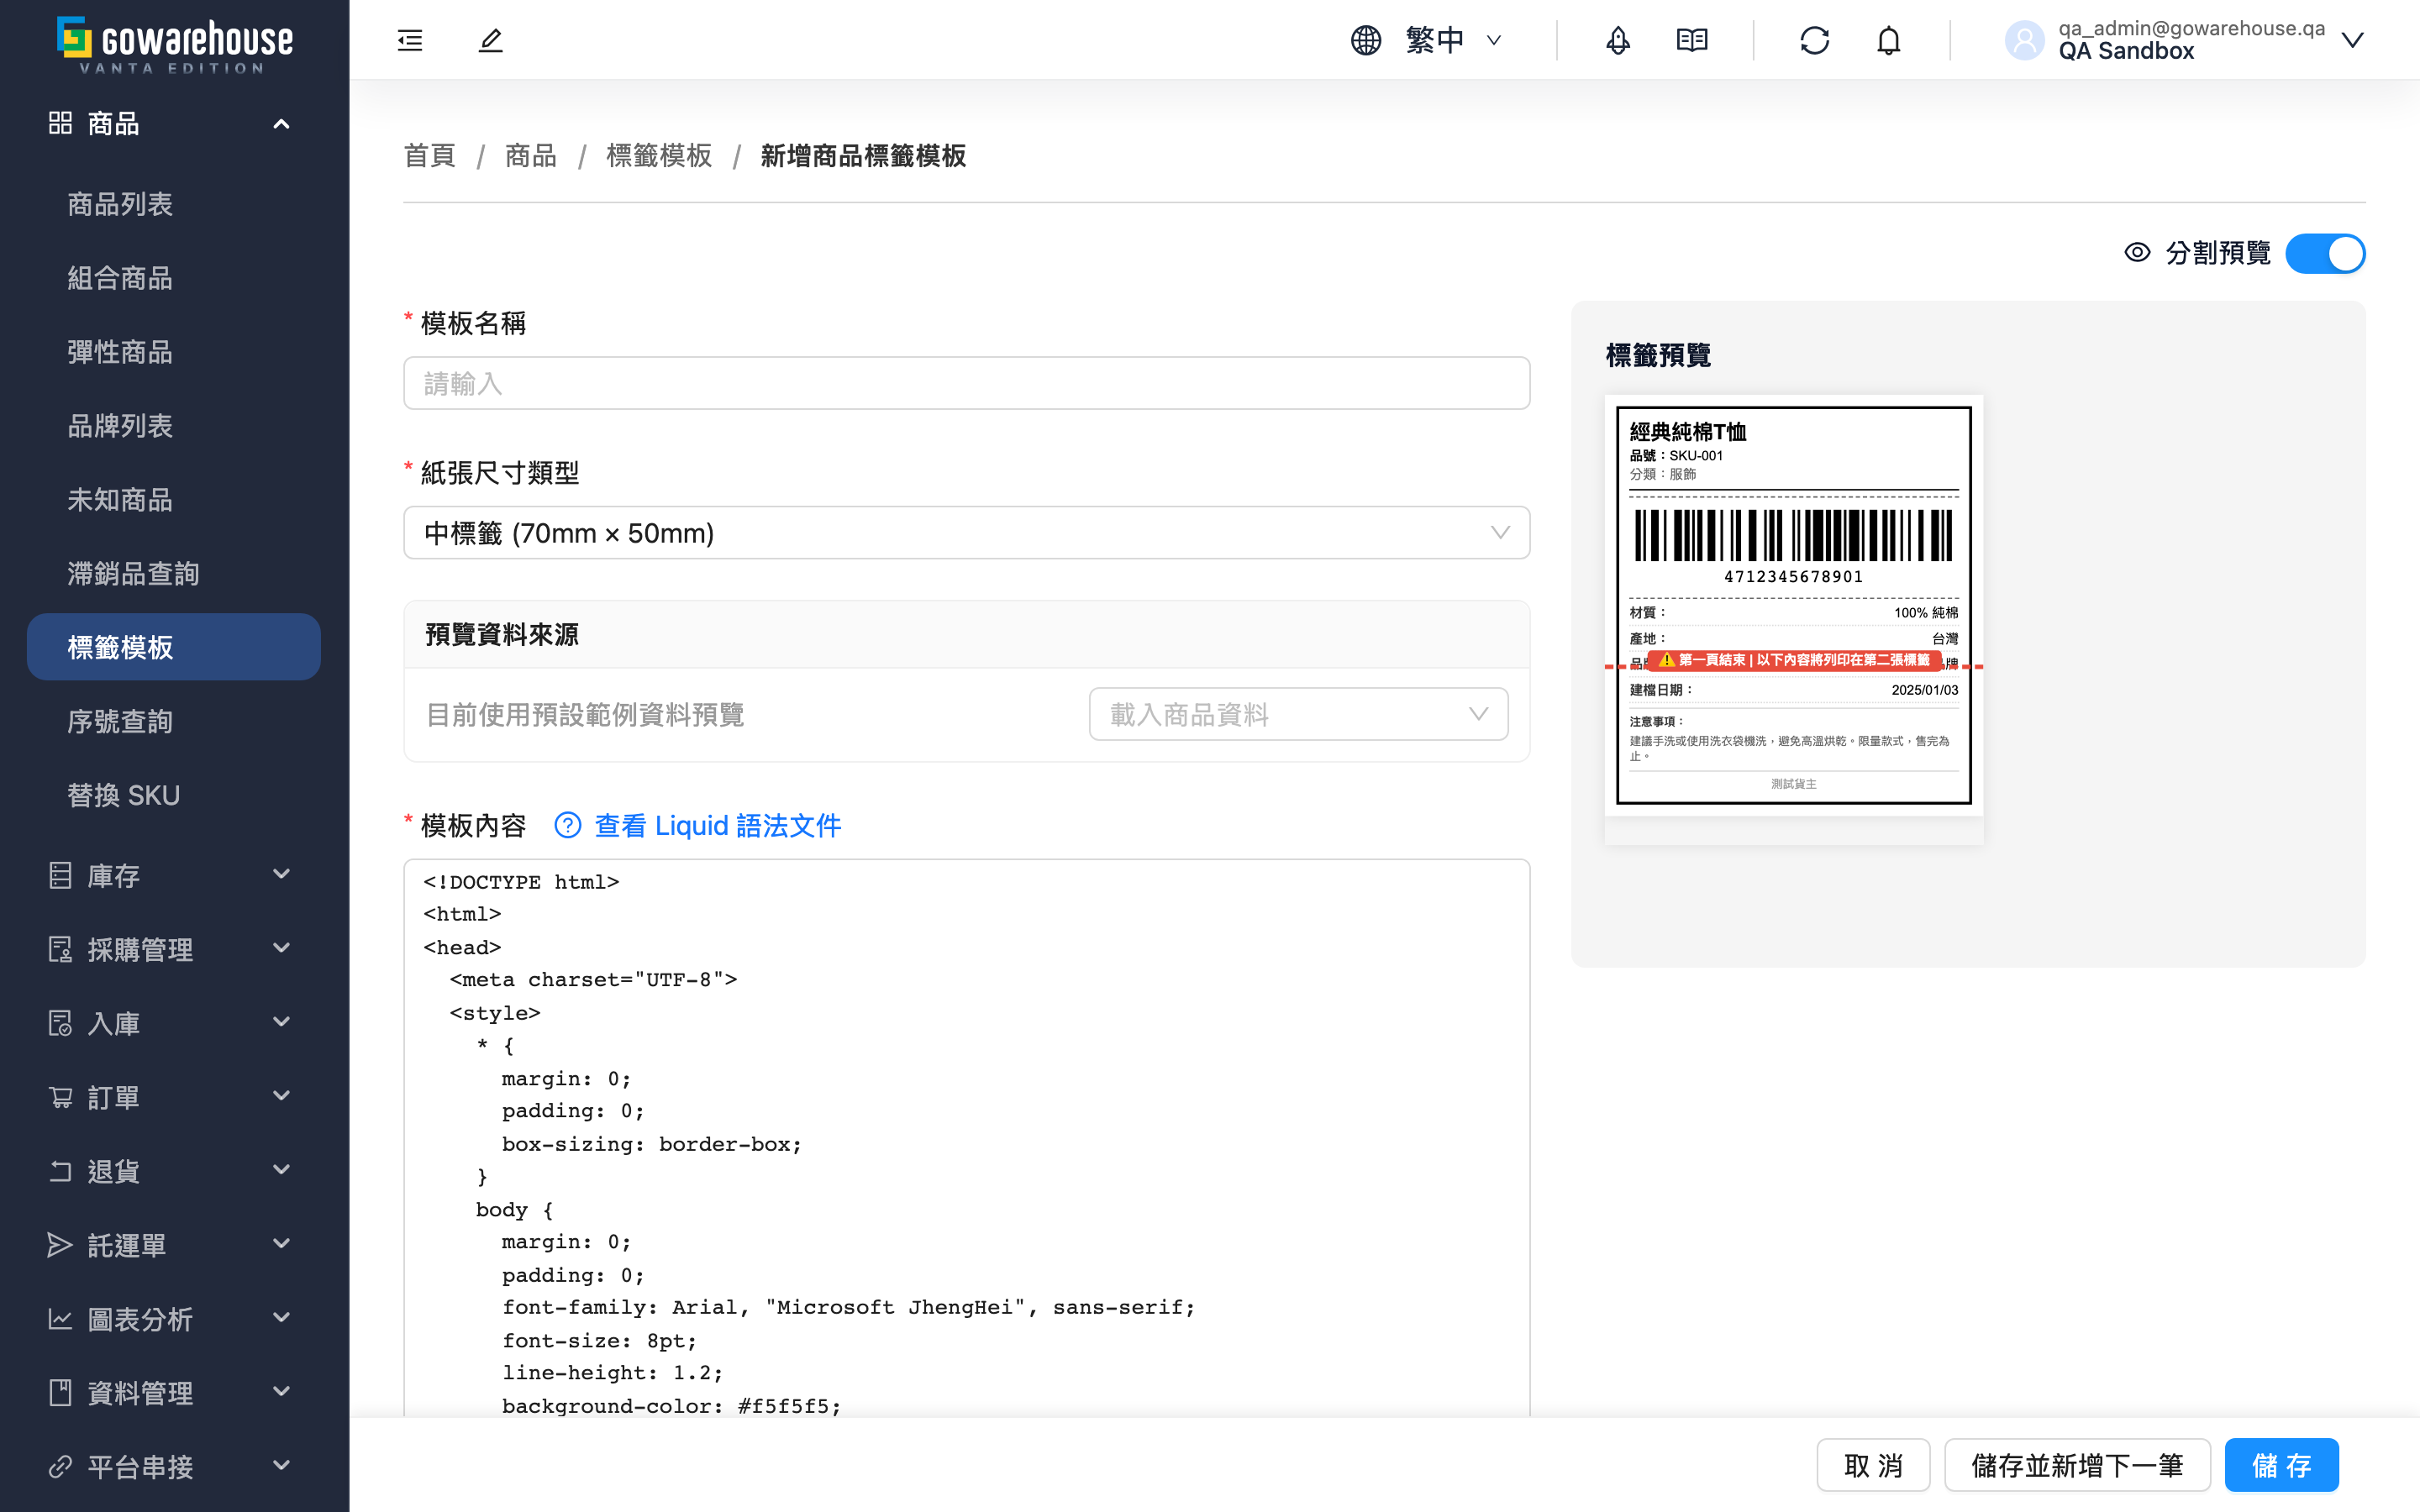2420x1512 pixels.
Task: Click the 資料管理 sidebar icon
Action: [60, 1393]
